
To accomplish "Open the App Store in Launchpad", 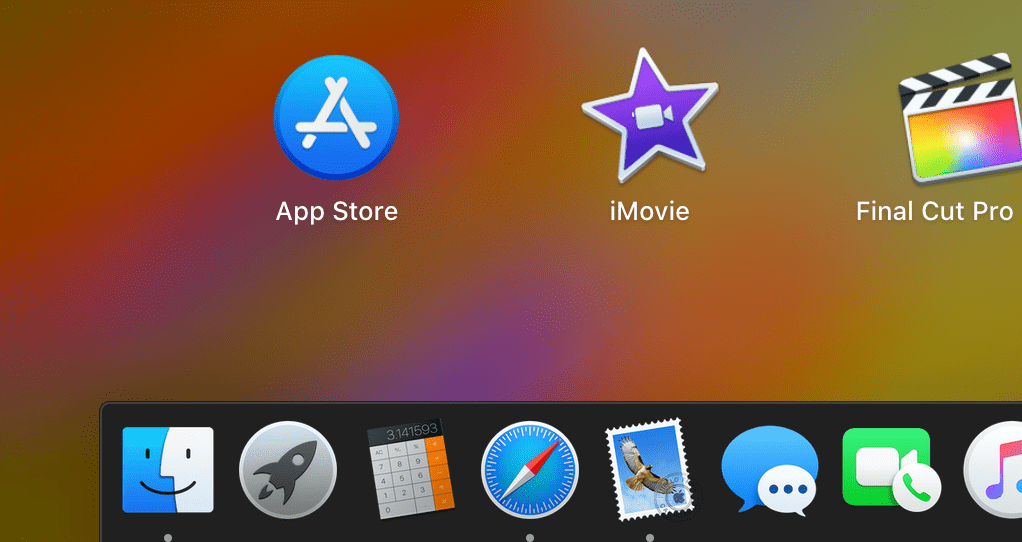I will pos(336,117).
